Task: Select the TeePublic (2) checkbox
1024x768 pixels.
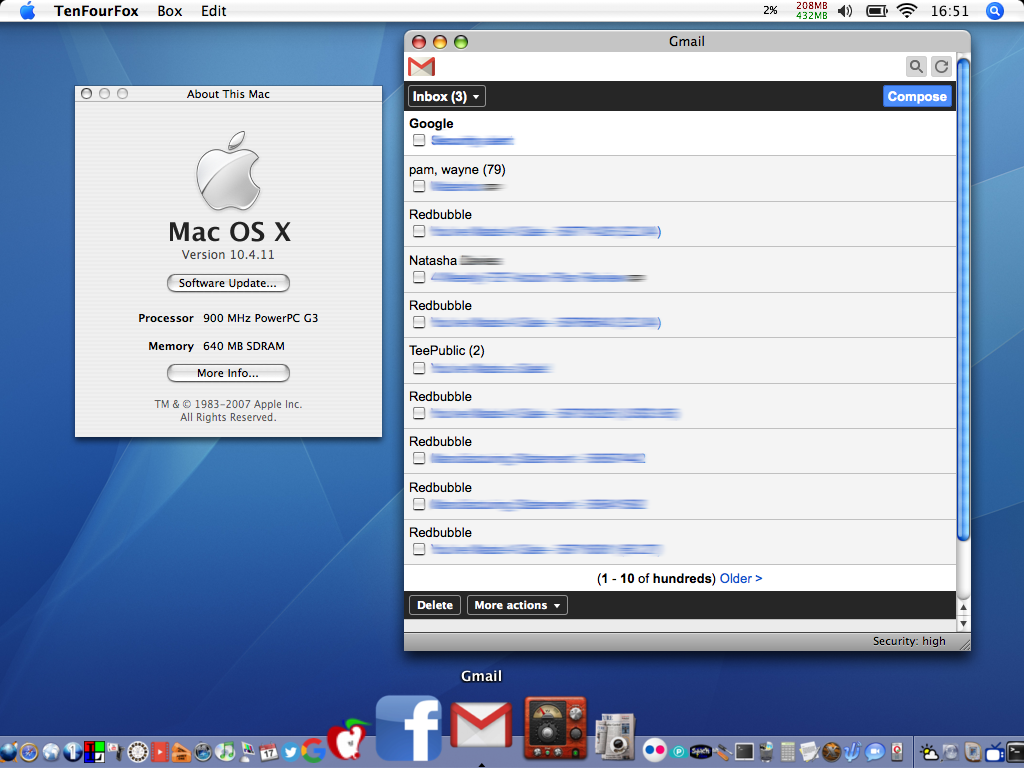Action: click(x=419, y=368)
